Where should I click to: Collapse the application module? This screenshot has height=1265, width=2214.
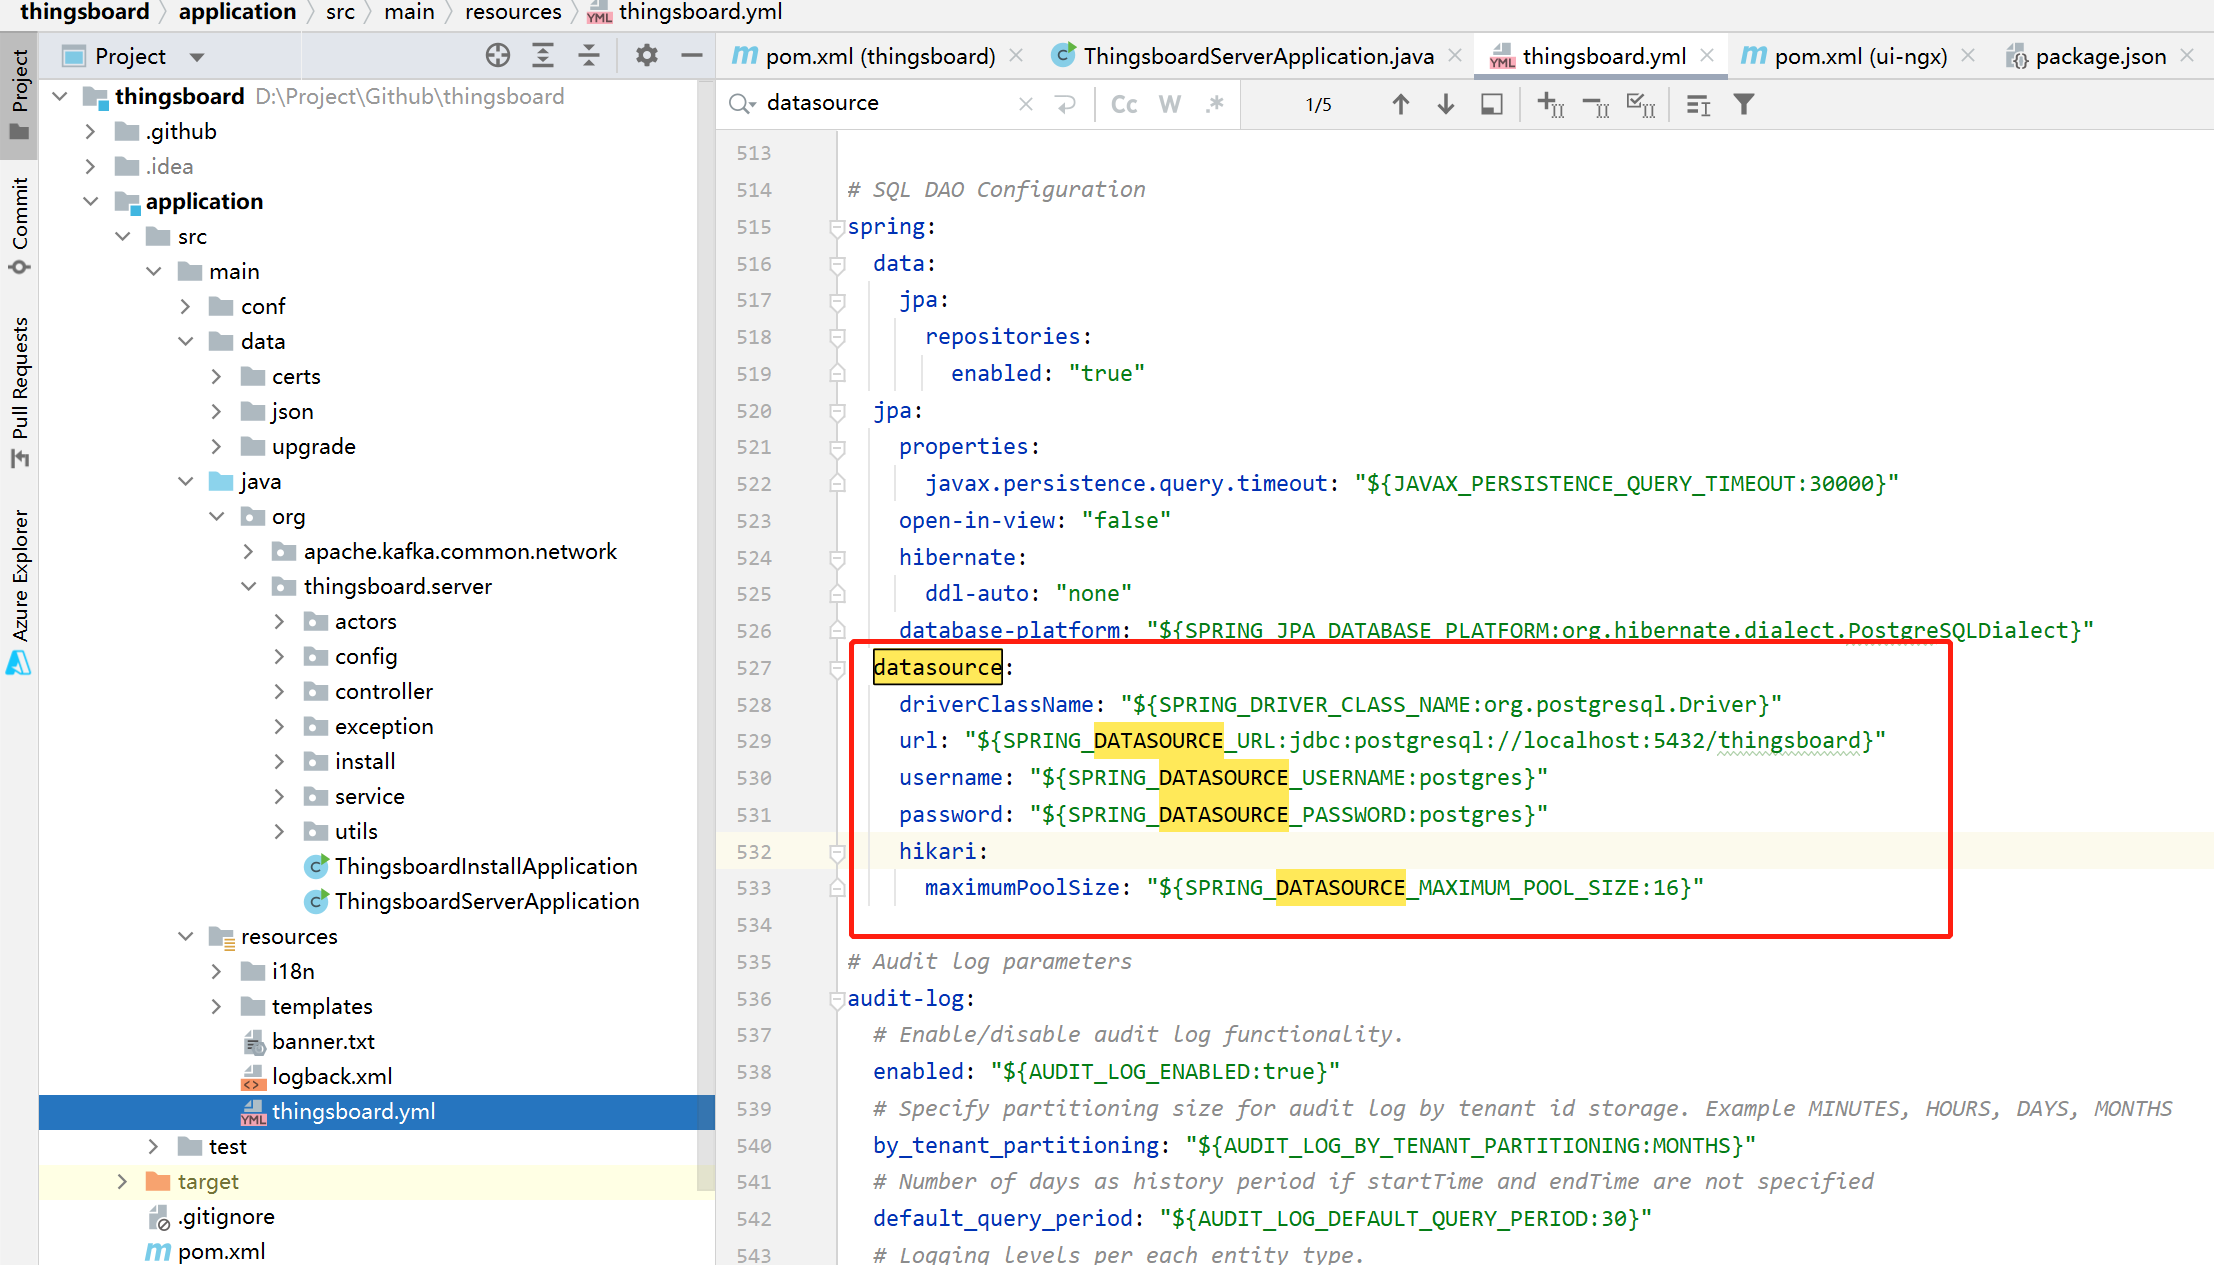tap(90, 201)
